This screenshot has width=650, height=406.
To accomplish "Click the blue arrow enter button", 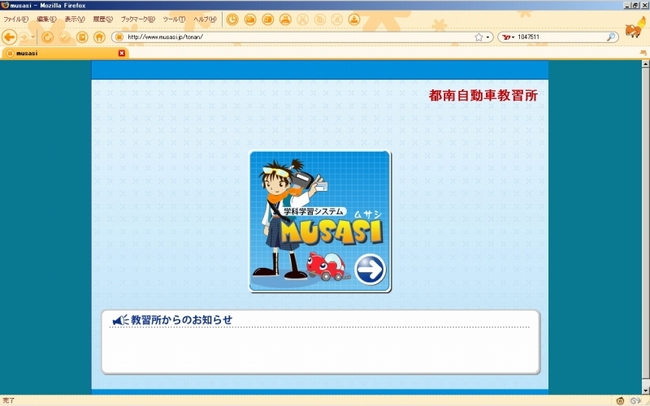I will click(x=370, y=270).
